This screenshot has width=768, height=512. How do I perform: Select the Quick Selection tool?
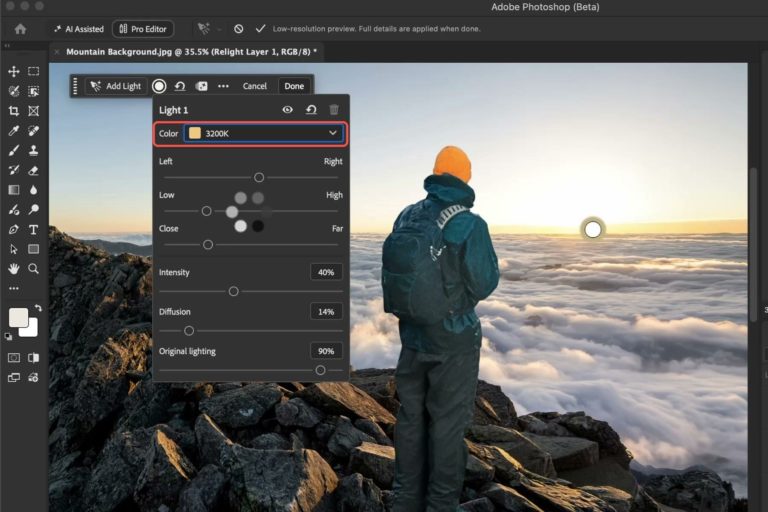[x=14, y=91]
